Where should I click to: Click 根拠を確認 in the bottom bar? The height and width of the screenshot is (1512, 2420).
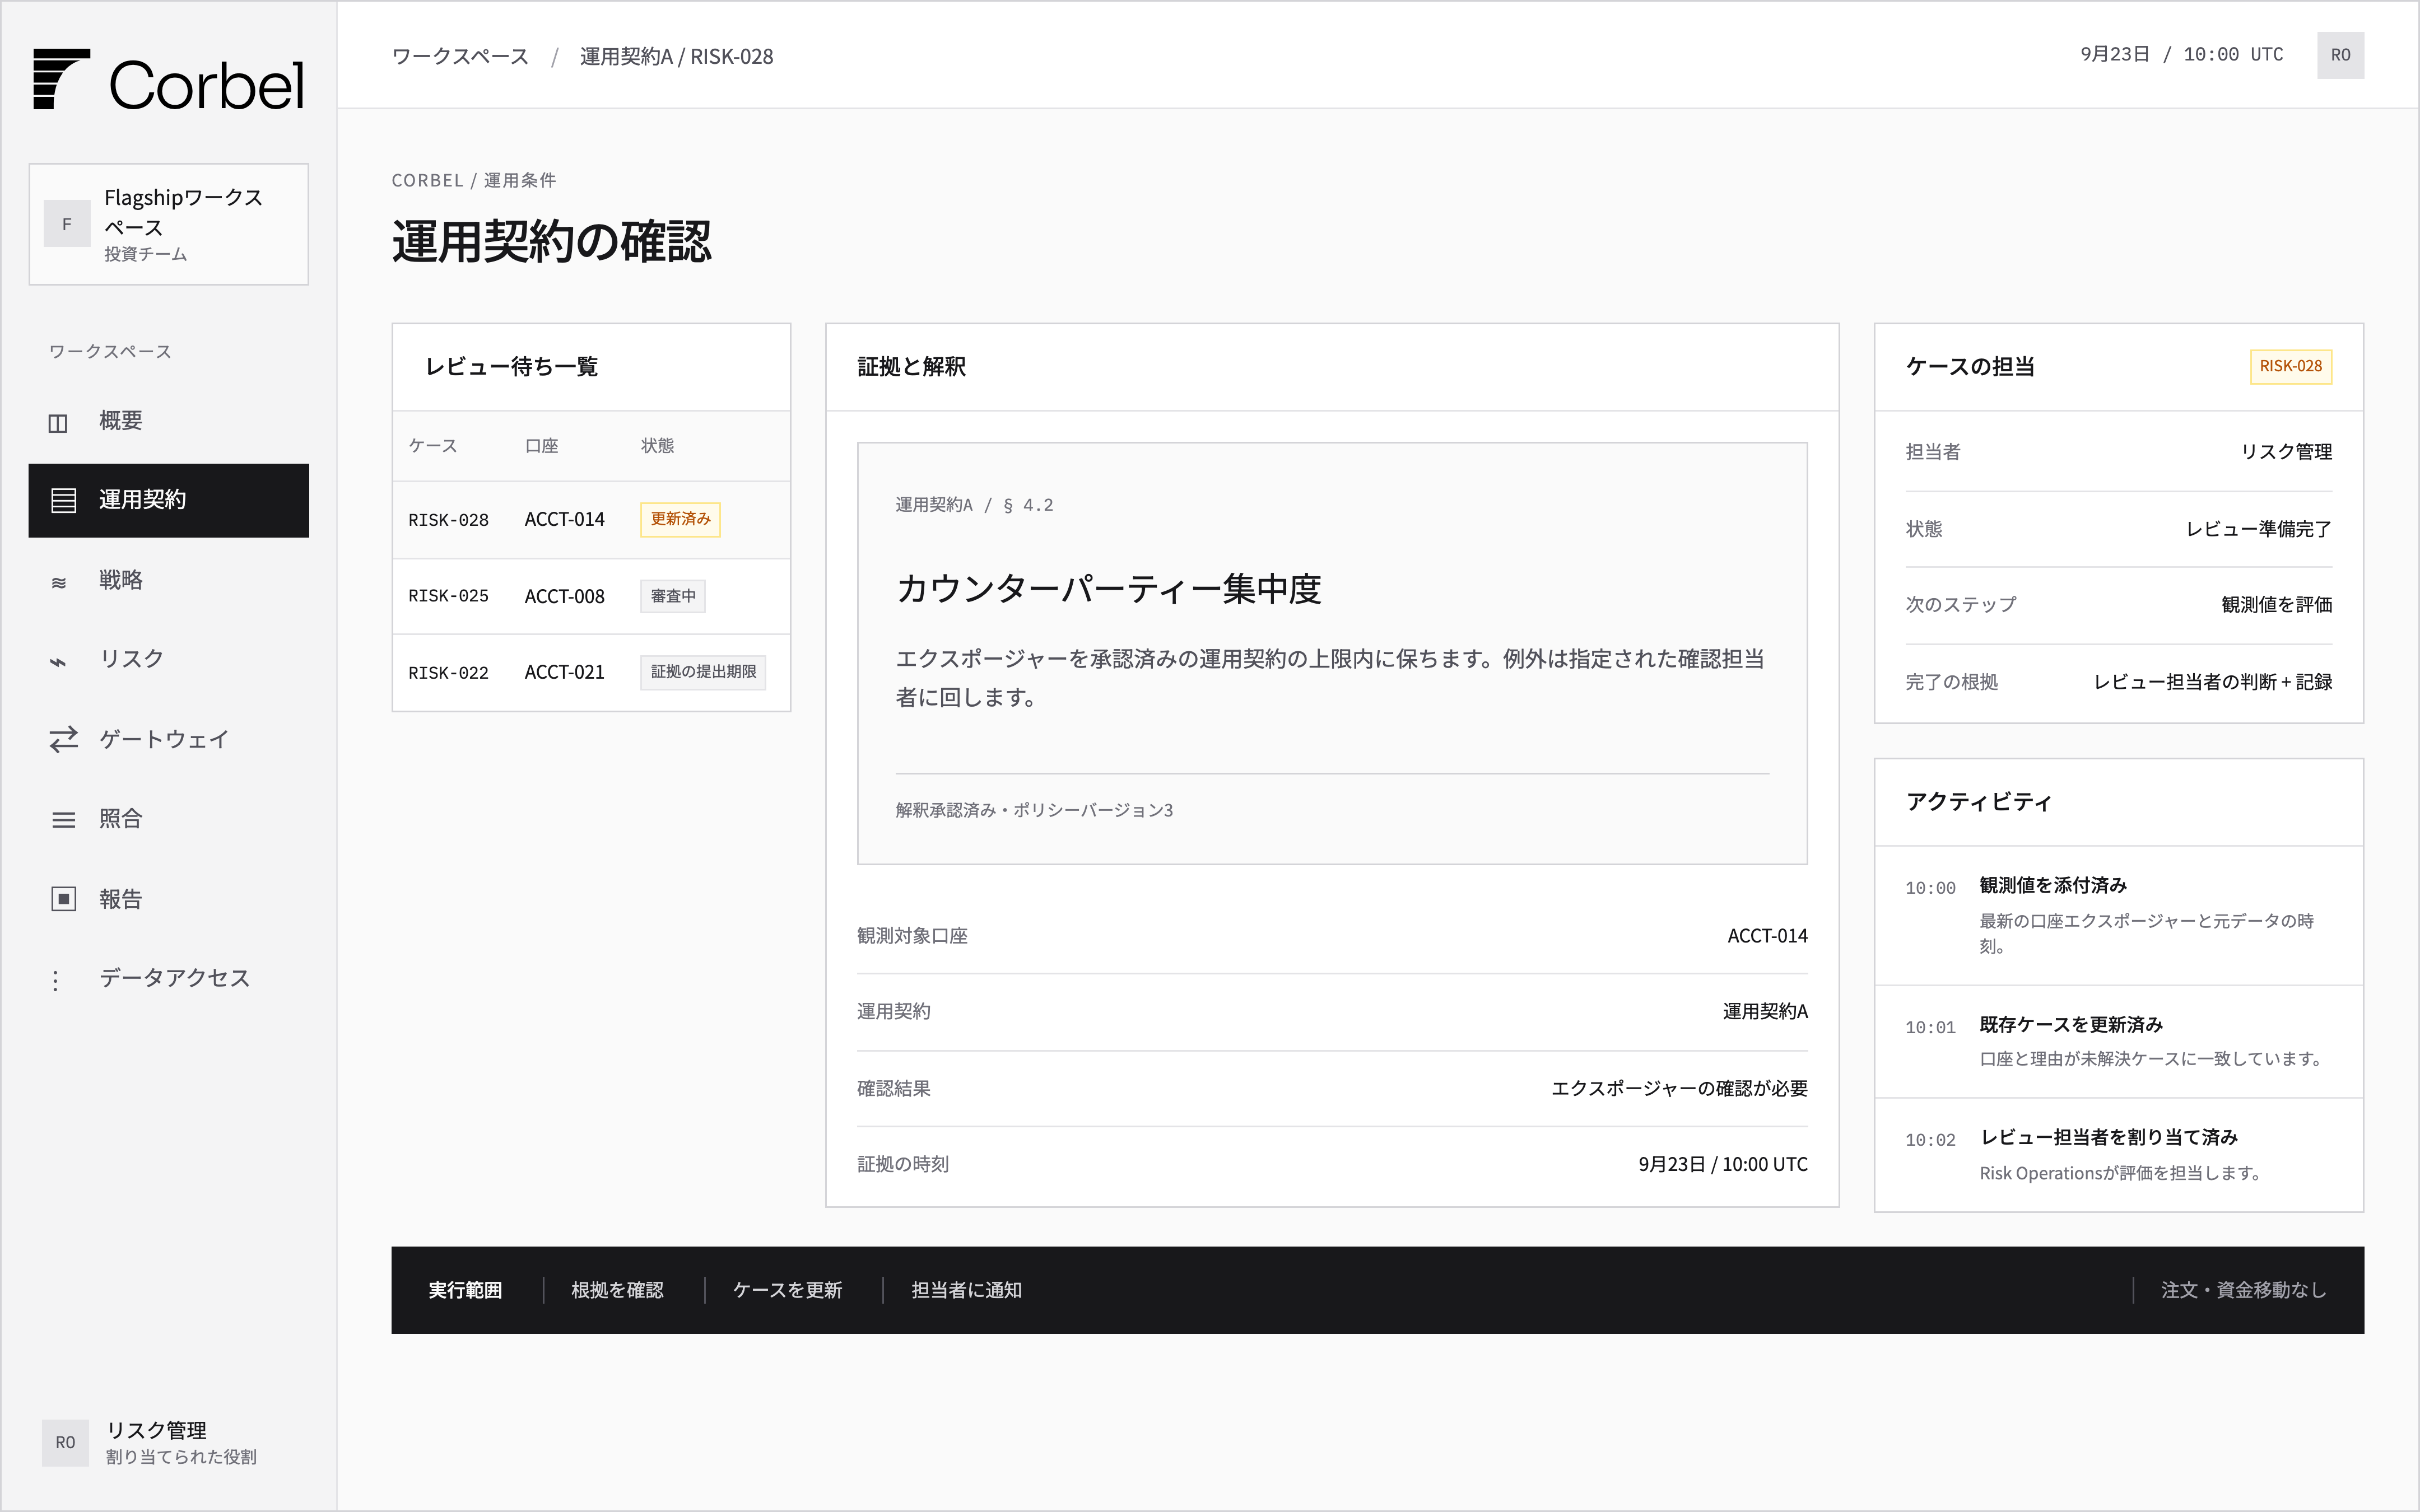tap(617, 1290)
